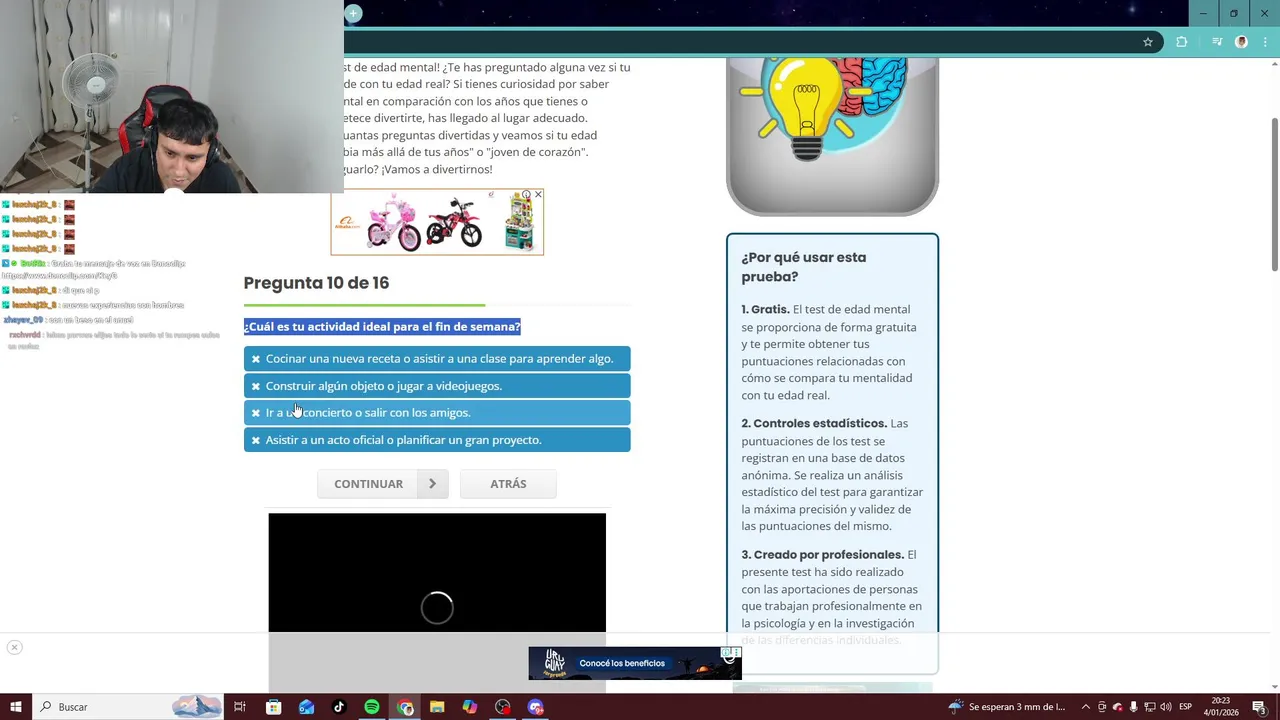The image size is (1280, 720).
Task: Click the stream chat message from zhayev_09
Action: (x=68, y=320)
